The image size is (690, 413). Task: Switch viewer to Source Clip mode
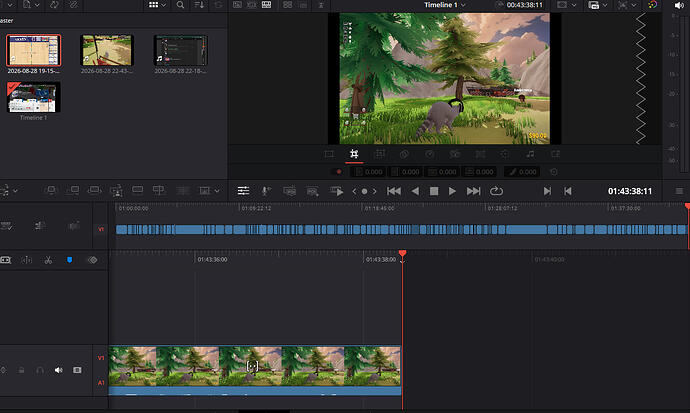[237, 5]
